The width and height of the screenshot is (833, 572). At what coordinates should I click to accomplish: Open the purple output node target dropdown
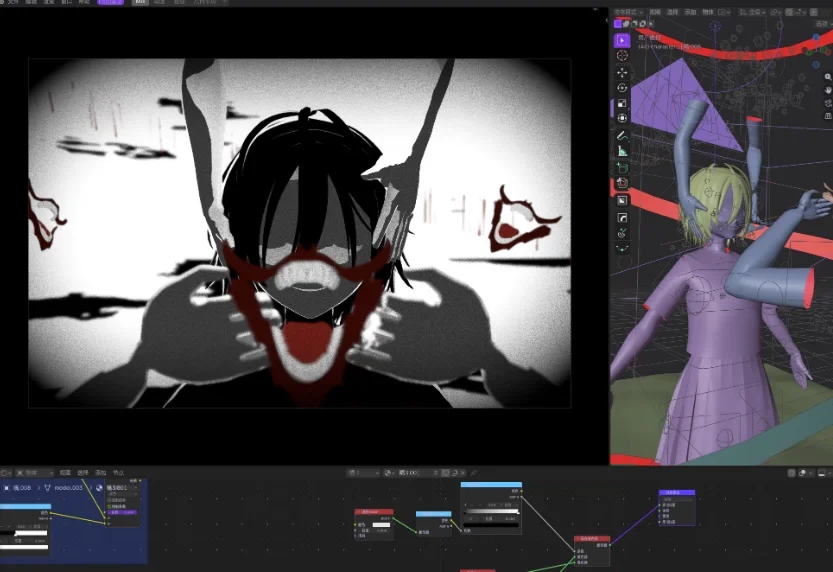[x=676, y=499]
